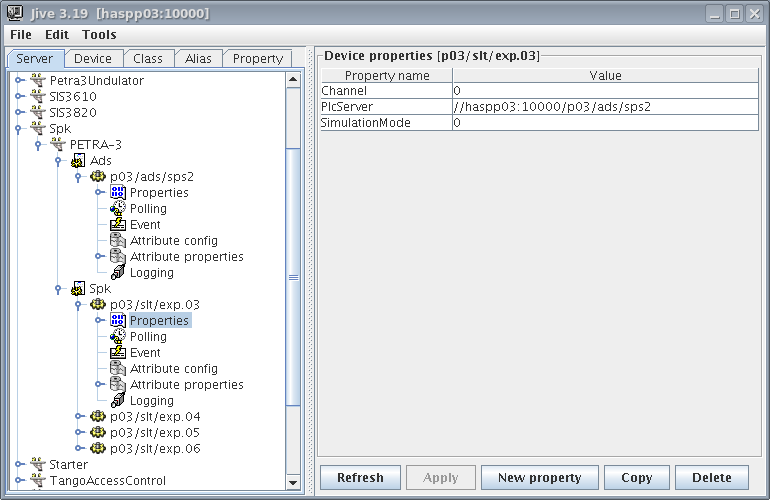Click the Spk class icon under PETRA-3
The height and width of the screenshot is (500, 770).
click(x=78, y=288)
